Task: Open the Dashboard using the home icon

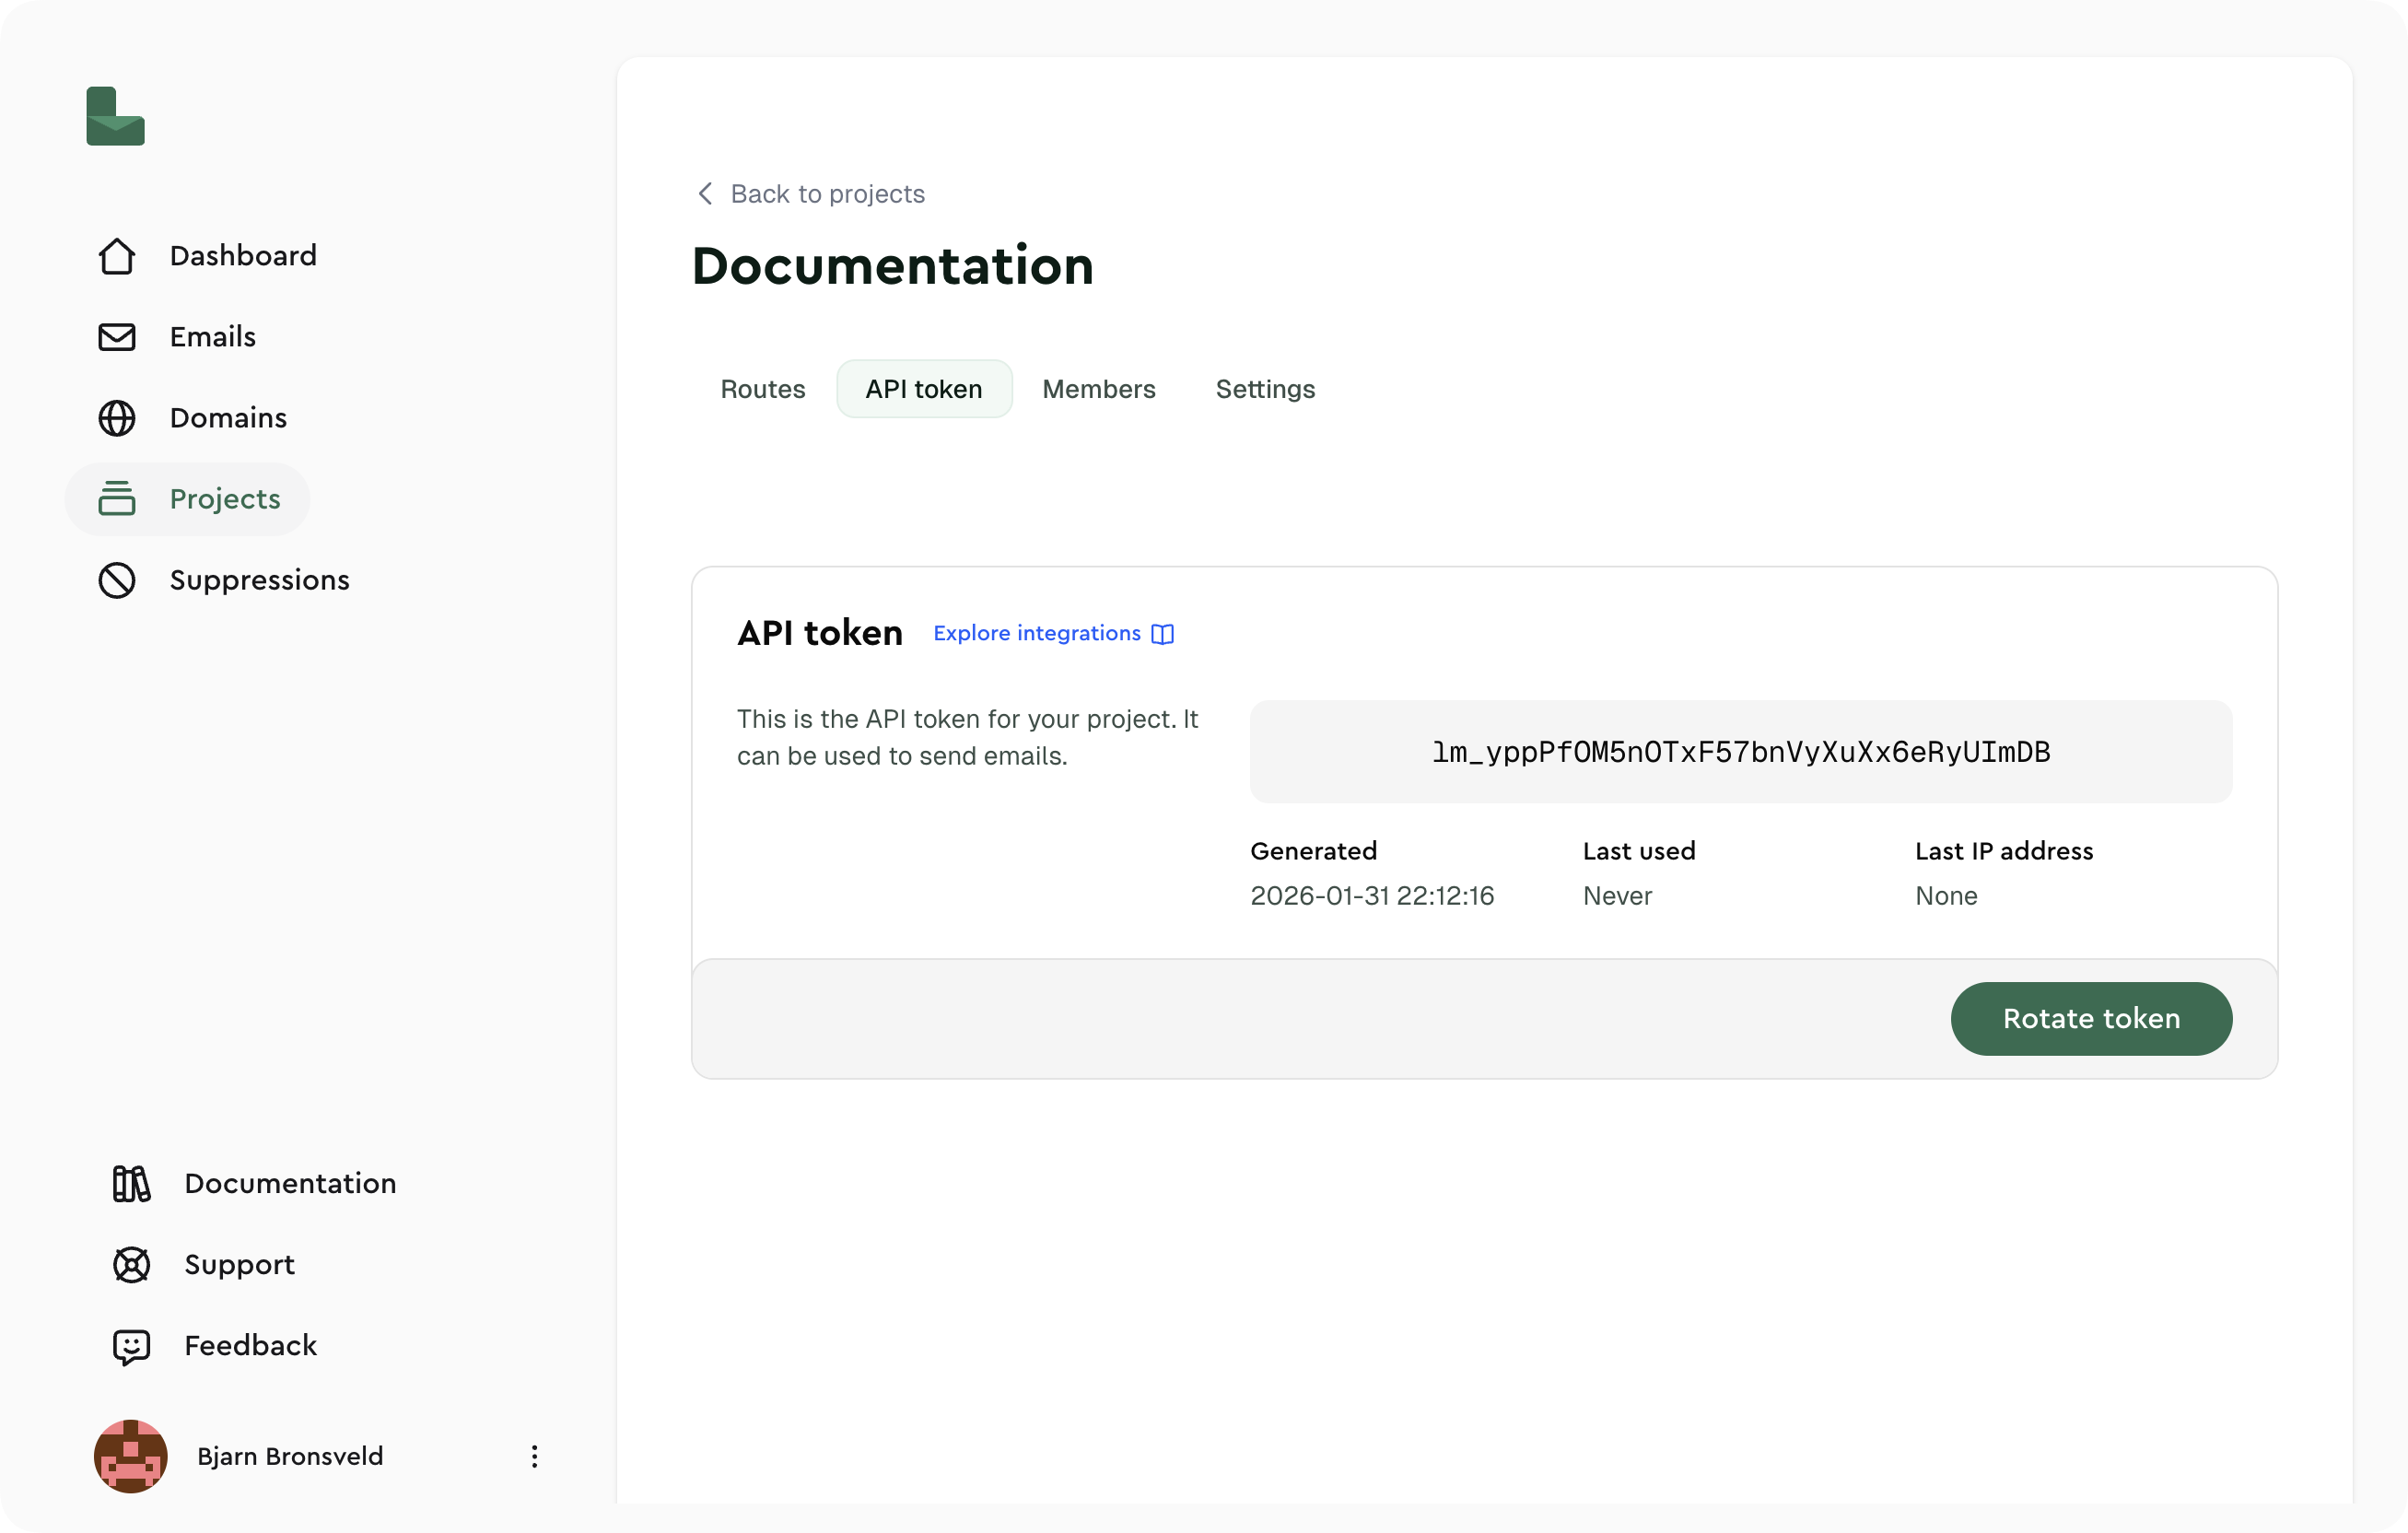Action: coord(117,256)
